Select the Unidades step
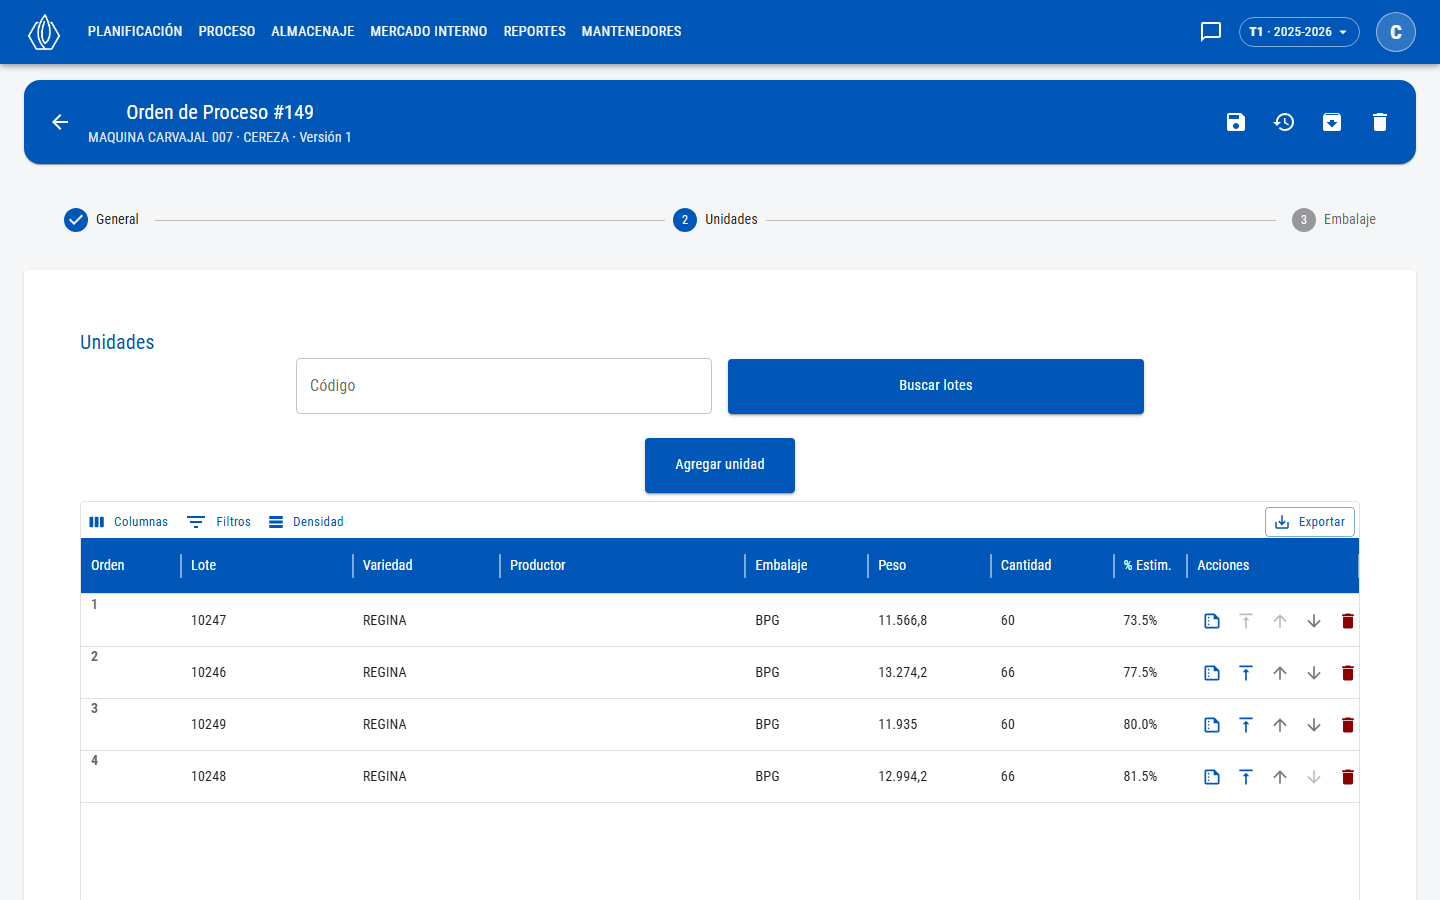The image size is (1440, 900). point(715,220)
